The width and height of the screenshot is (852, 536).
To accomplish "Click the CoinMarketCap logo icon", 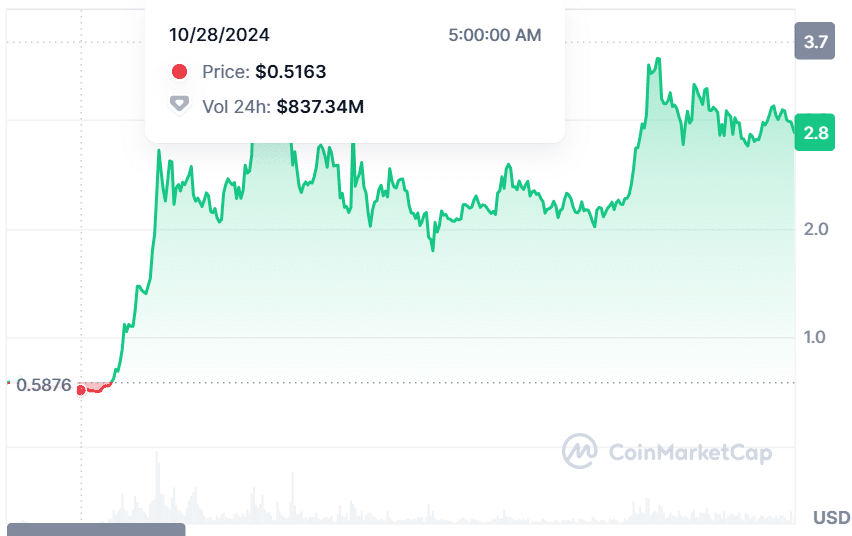I will pyautogui.click(x=580, y=451).
